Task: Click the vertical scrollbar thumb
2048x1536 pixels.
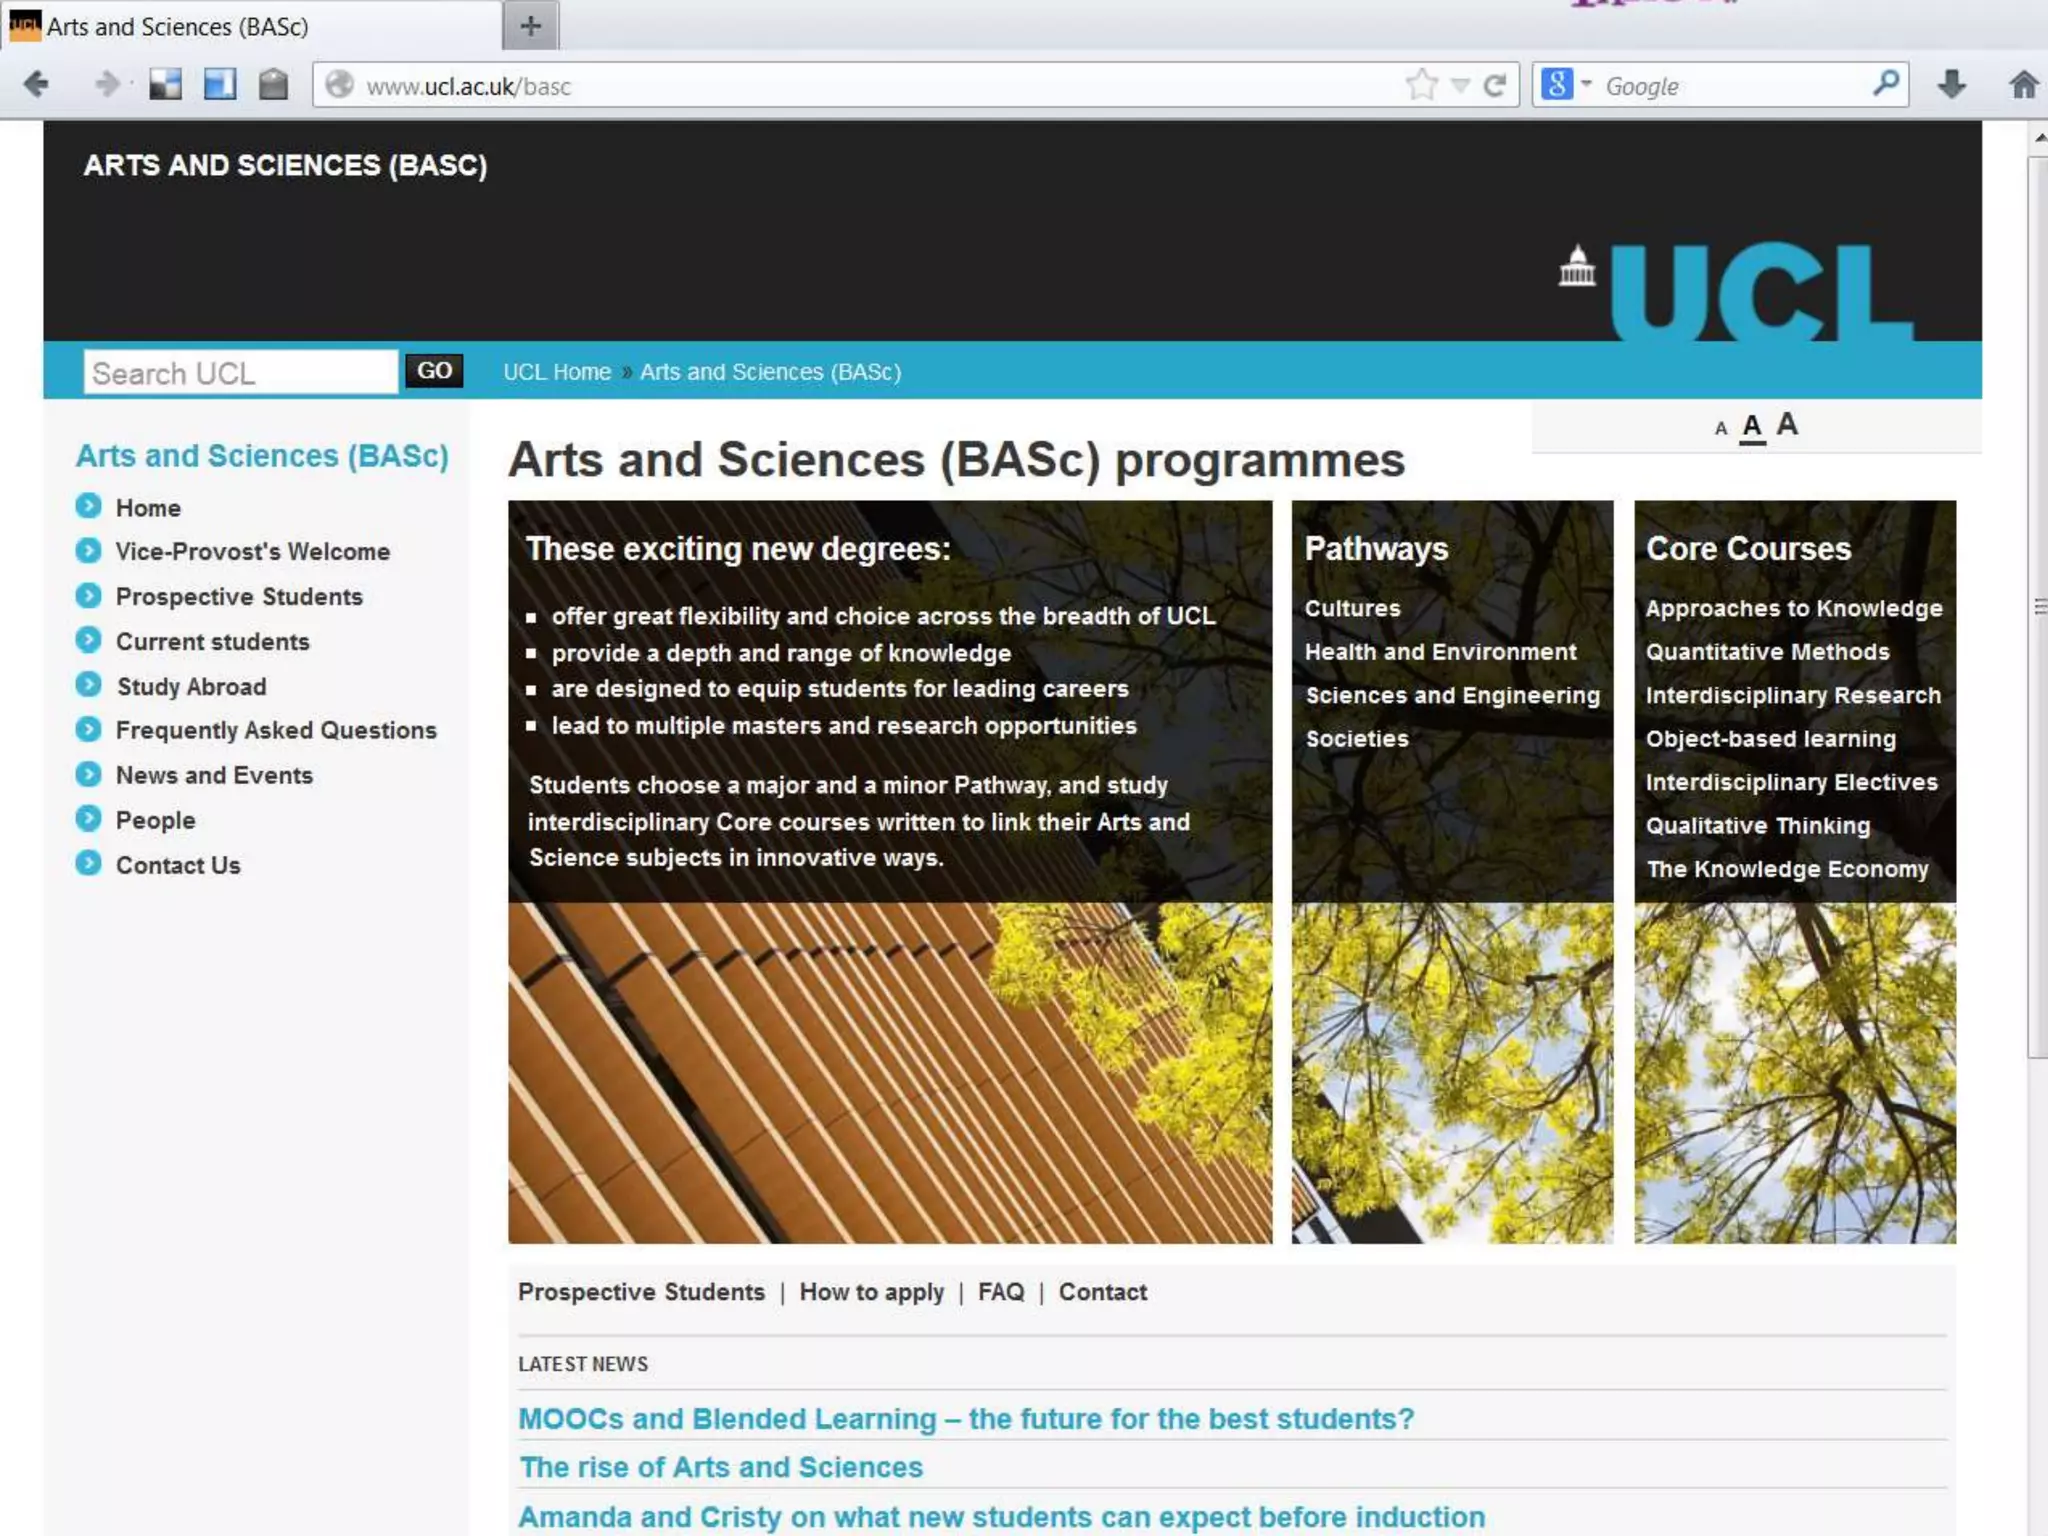Action: (2037, 606)
